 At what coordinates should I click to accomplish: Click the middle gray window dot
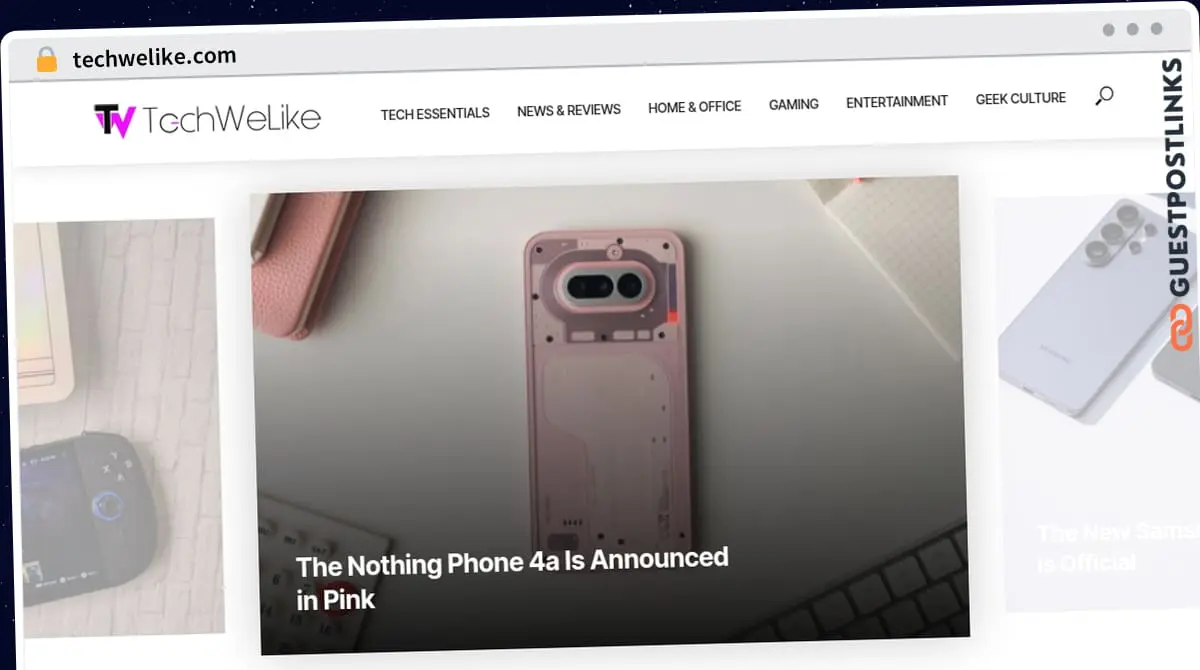(x=1133, y=30)
